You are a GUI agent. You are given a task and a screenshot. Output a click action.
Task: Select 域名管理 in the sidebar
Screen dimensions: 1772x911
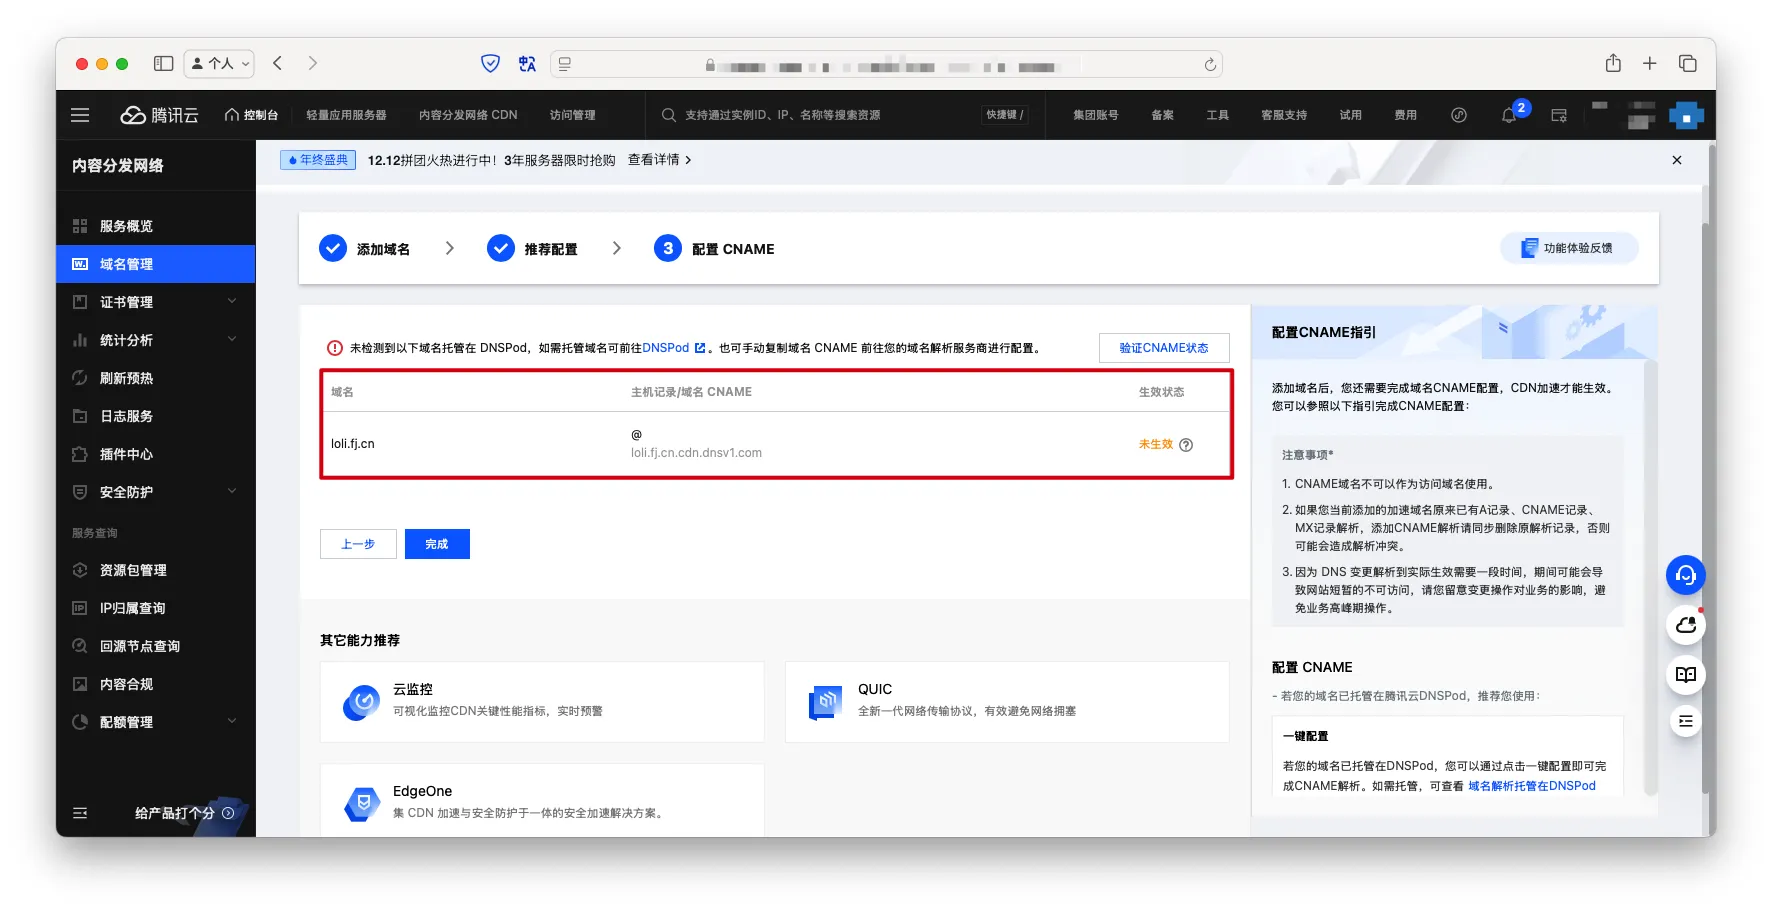(127, 264)
